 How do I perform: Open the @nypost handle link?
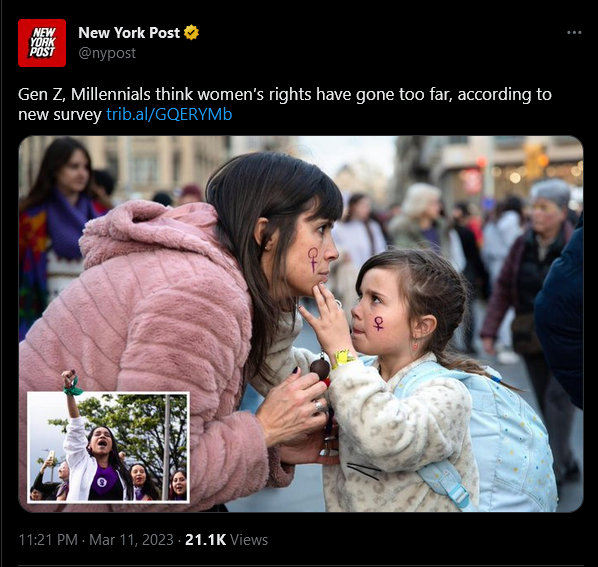coord(107,53)
